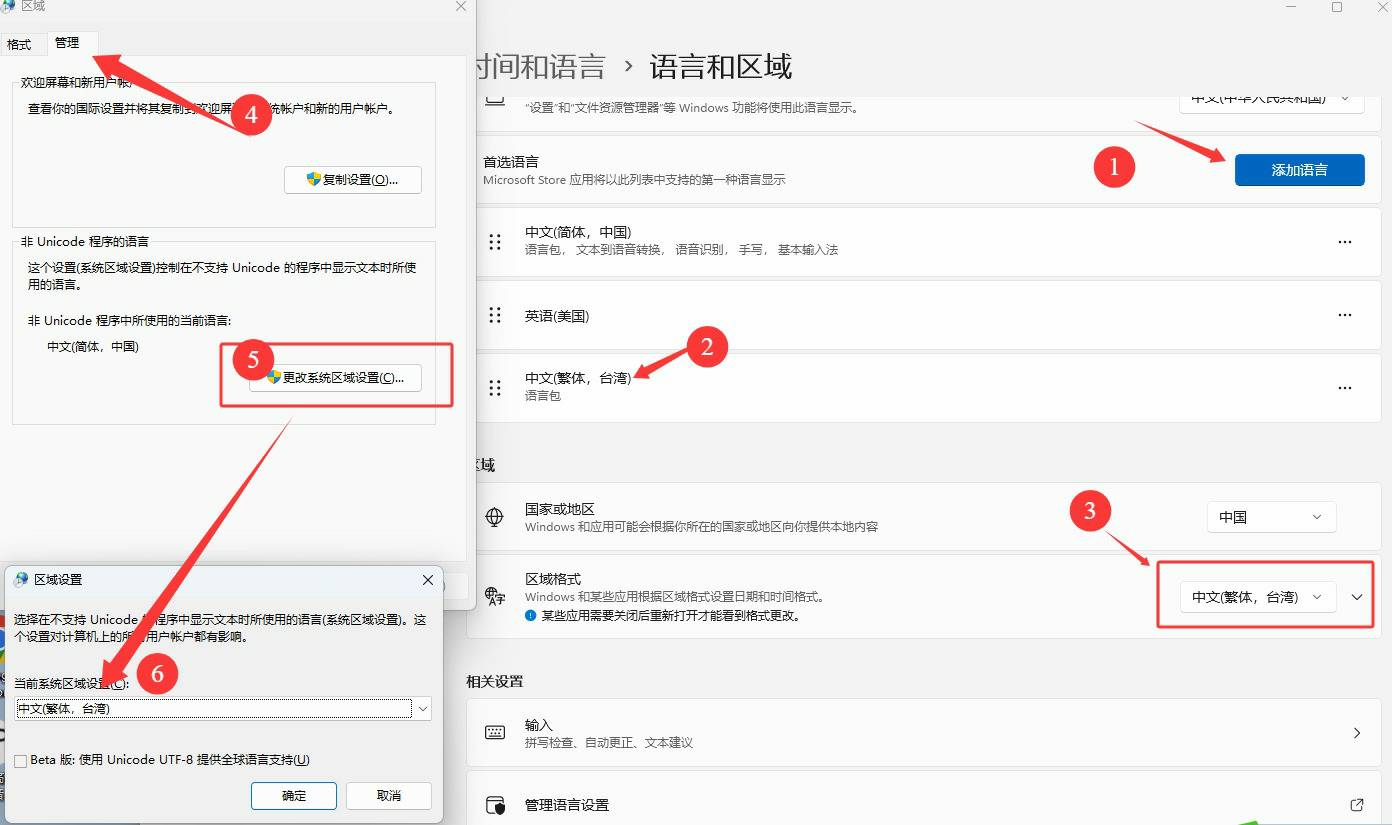
Task: Switch to the 管理 tab
Action: pyautogui.click(x=67, y=43)
